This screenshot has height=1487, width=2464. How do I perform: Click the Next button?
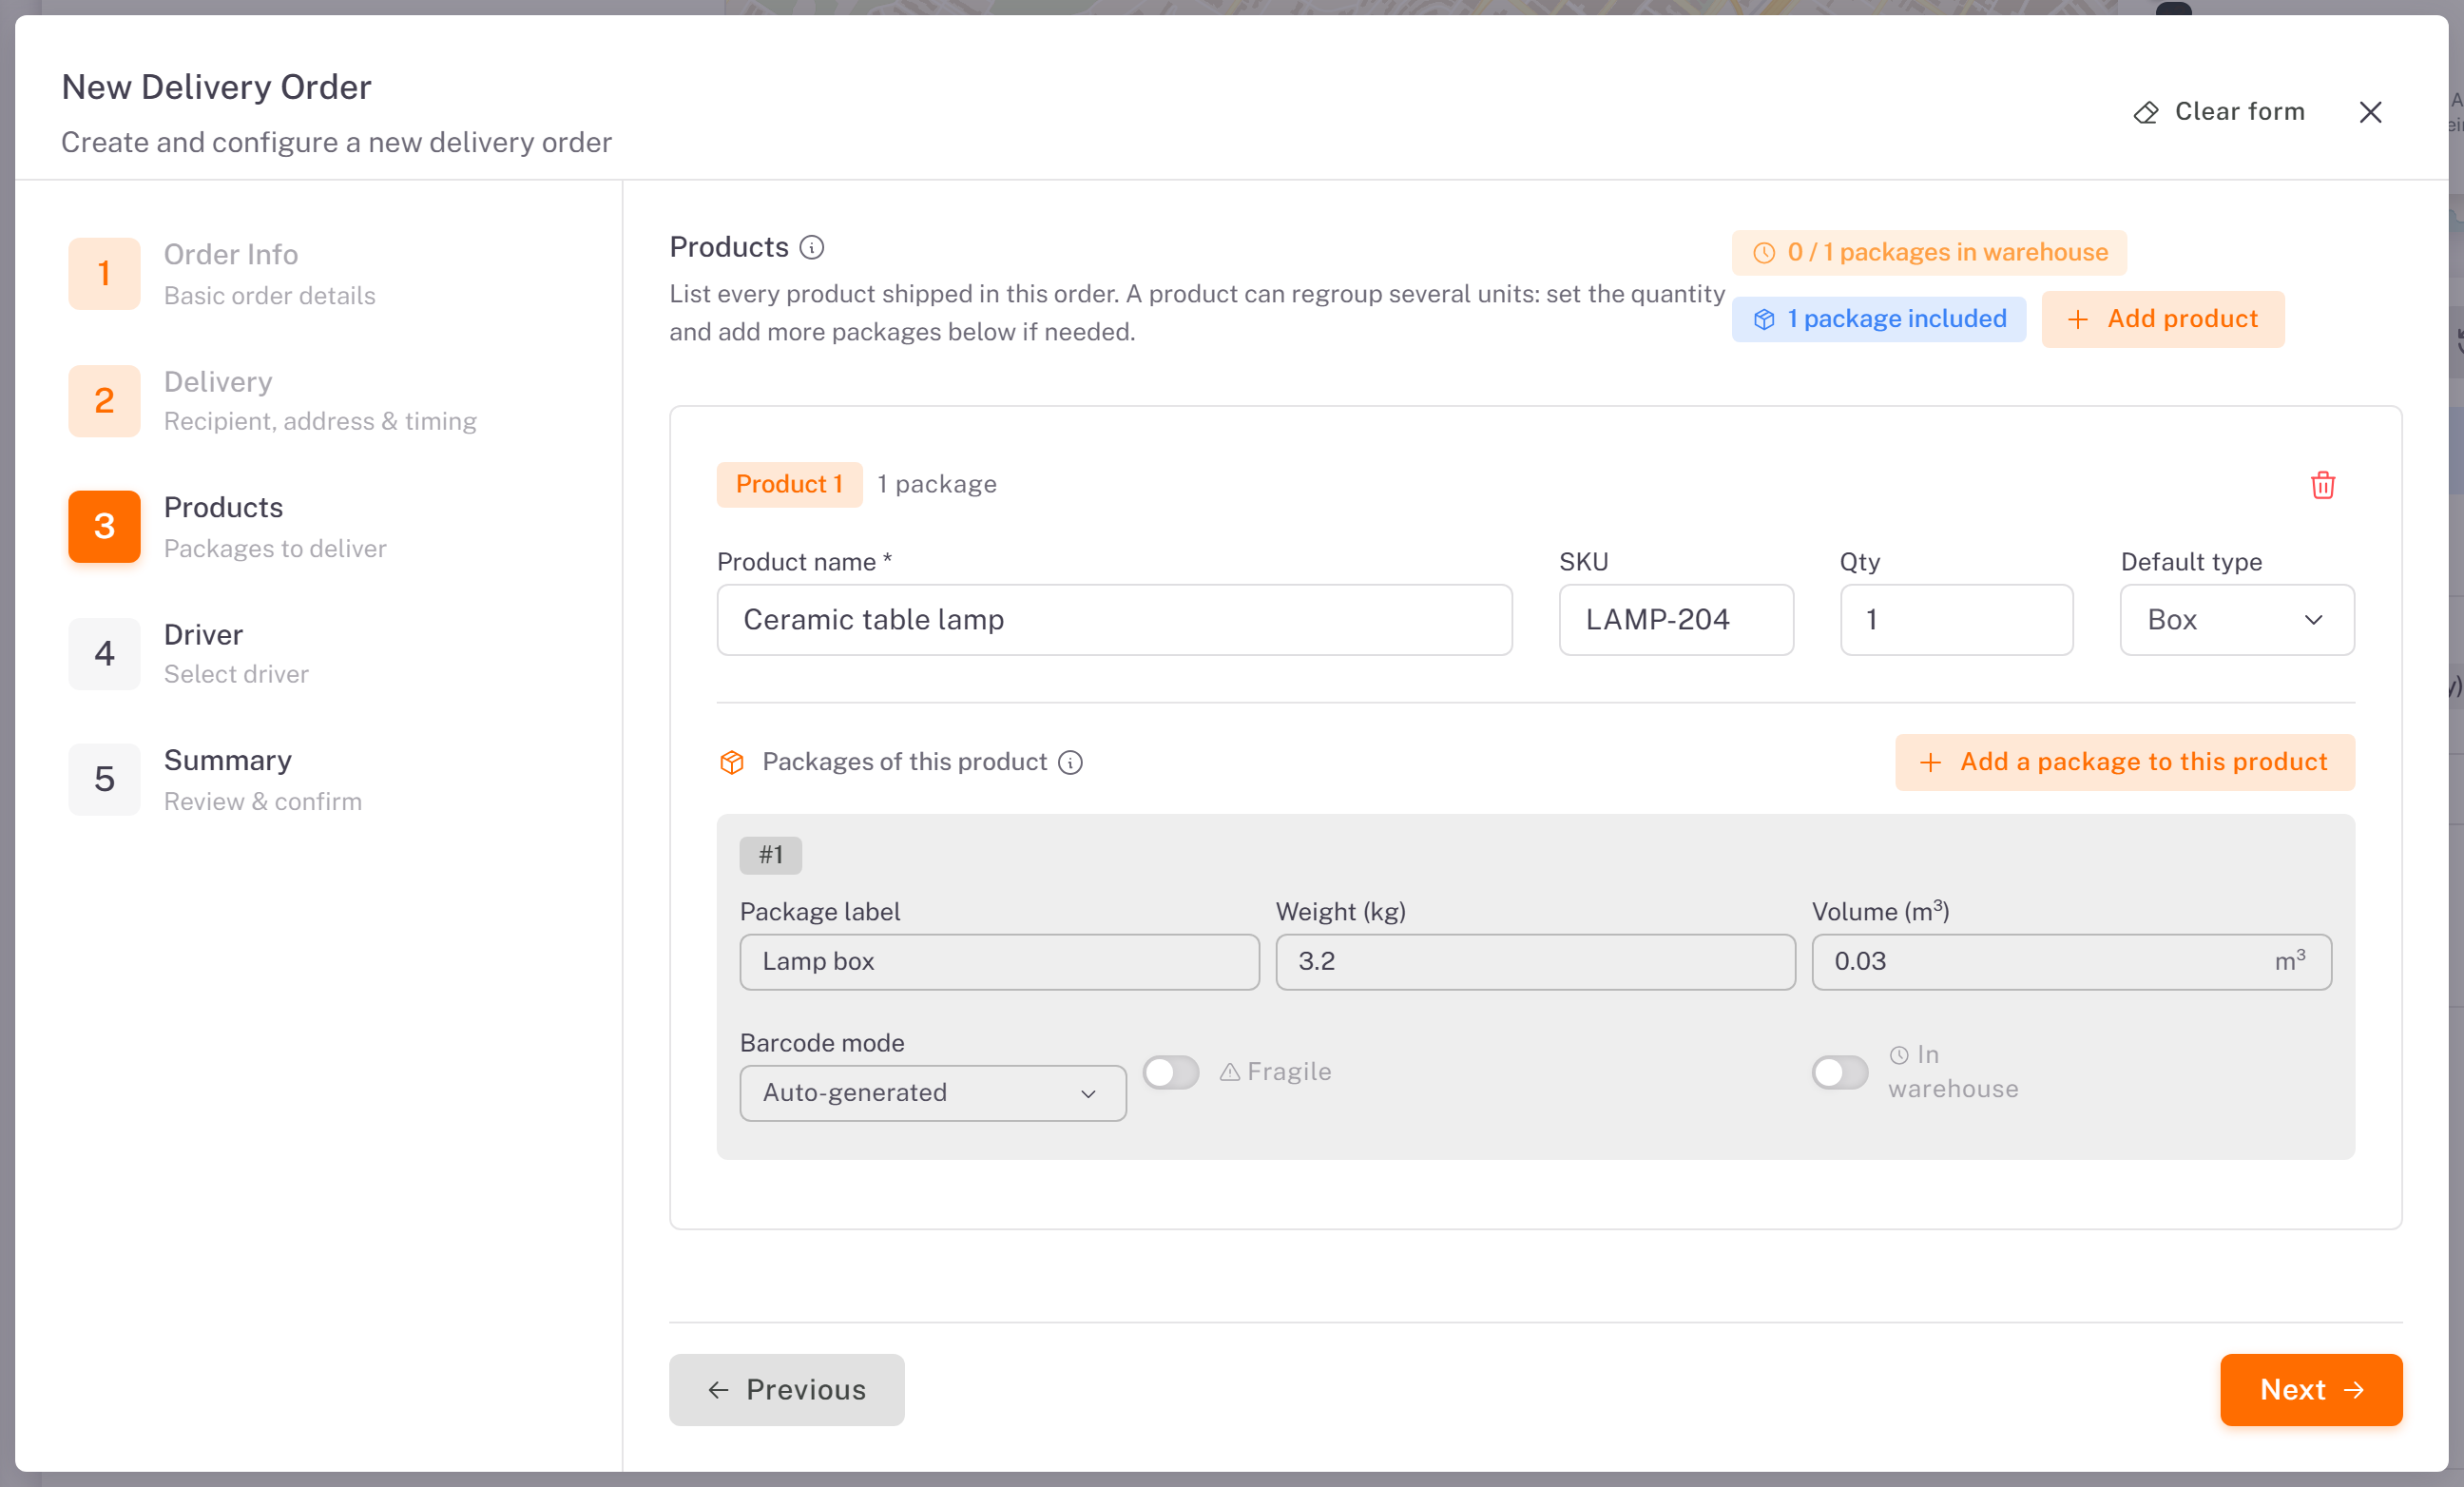[2311, 1390]
